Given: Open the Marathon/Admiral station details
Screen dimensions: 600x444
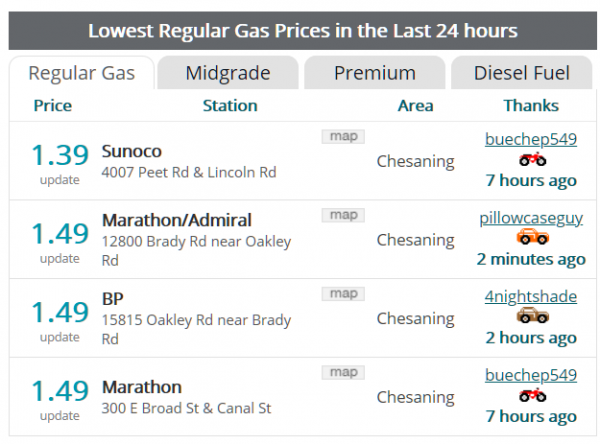Looking at the screenshot, I should (176, 220).
